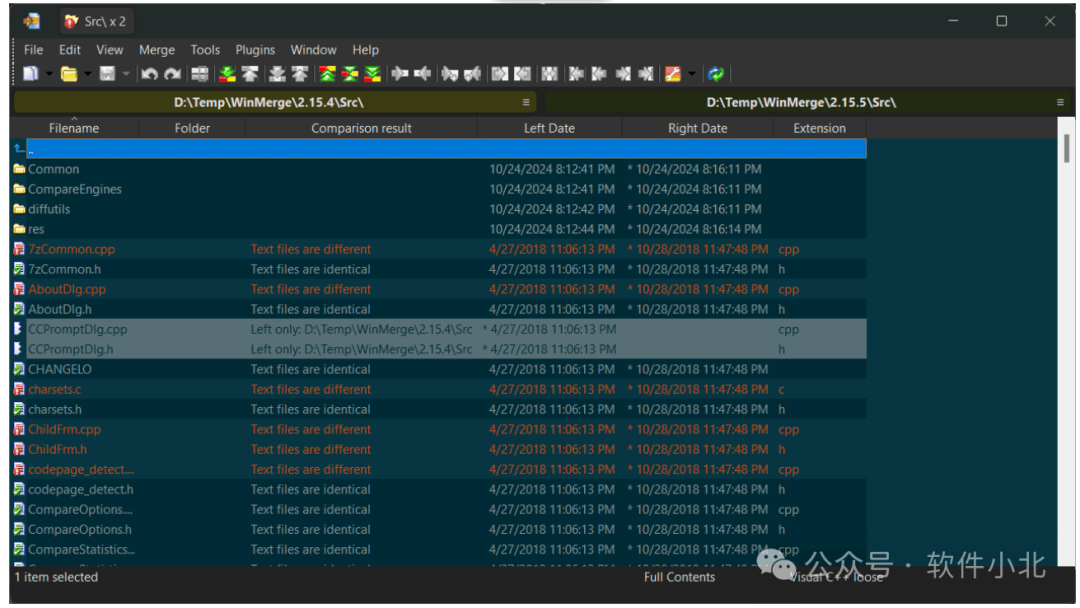Image resolution: width=1080 pixels, height=608 pixels.
Task: Sort by the Comparison result column header
Action: [362, 128]
